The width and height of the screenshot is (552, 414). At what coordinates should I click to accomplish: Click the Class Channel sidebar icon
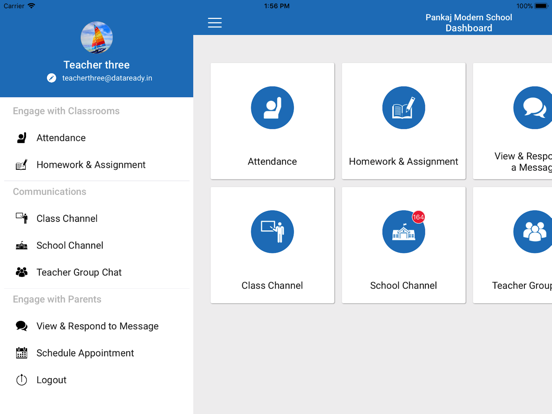(21, 218)
